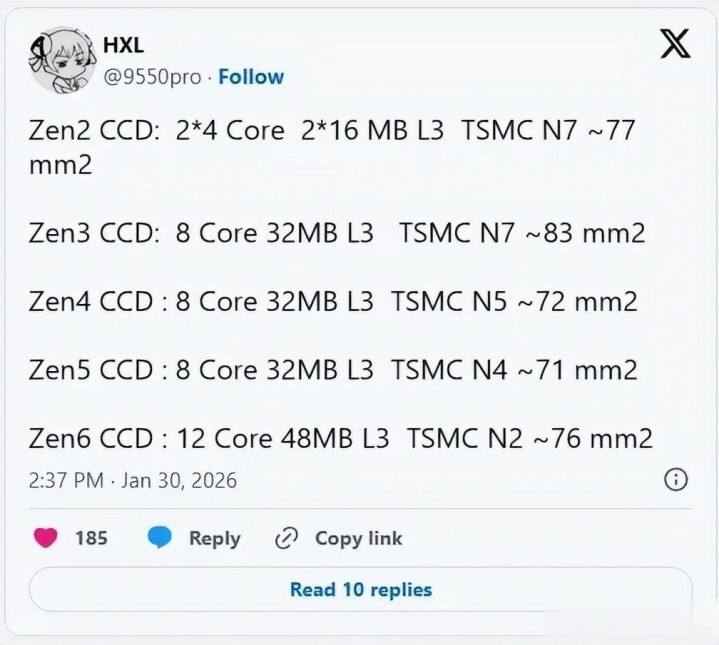Screen dimensions: 719x645
Task: Click the reply speech bubble icon
Action: [x=161, y=538]
